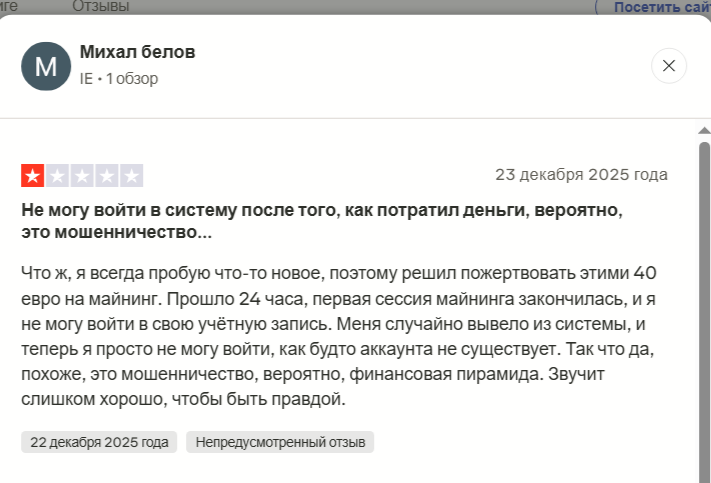The image size is (711, 483).
Task: Click the vertical scrollbar thumb
Action: point(704,300)
